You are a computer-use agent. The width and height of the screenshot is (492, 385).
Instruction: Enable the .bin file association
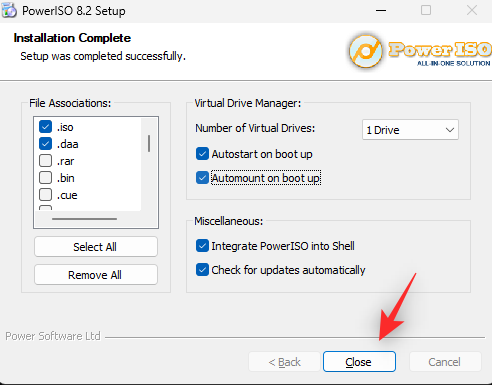click(x=45, y=178)
